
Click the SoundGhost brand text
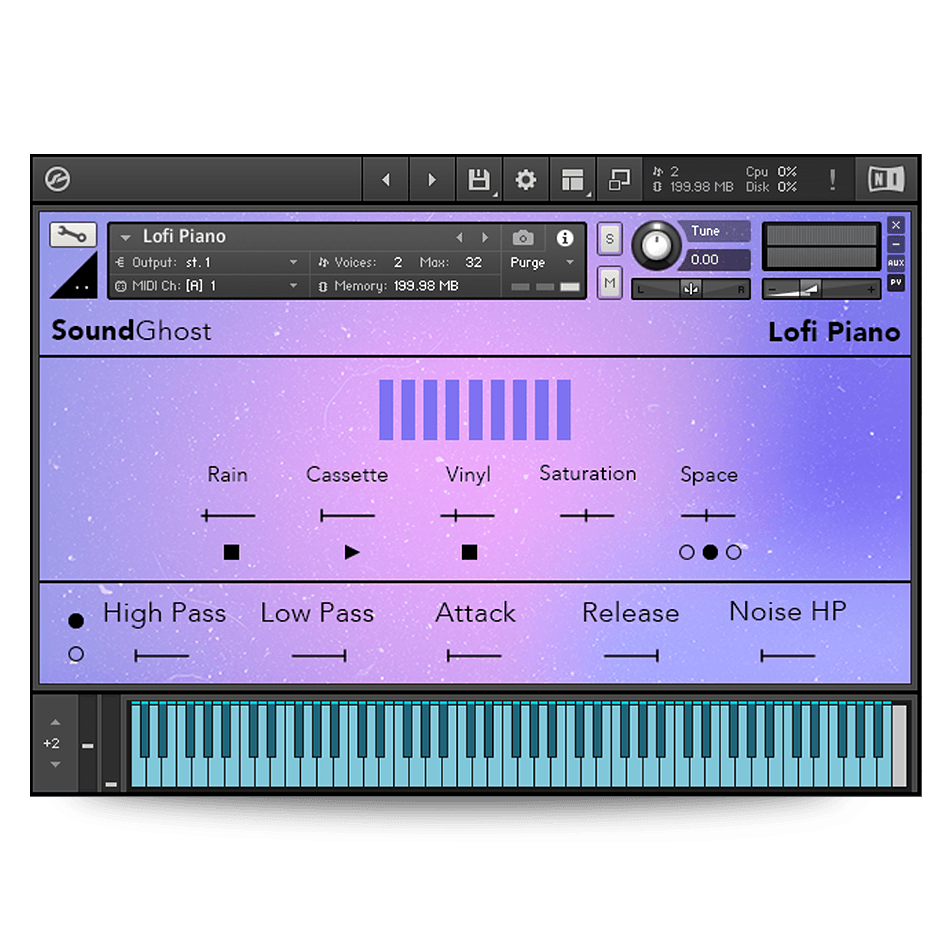click(x=131, y=331)
